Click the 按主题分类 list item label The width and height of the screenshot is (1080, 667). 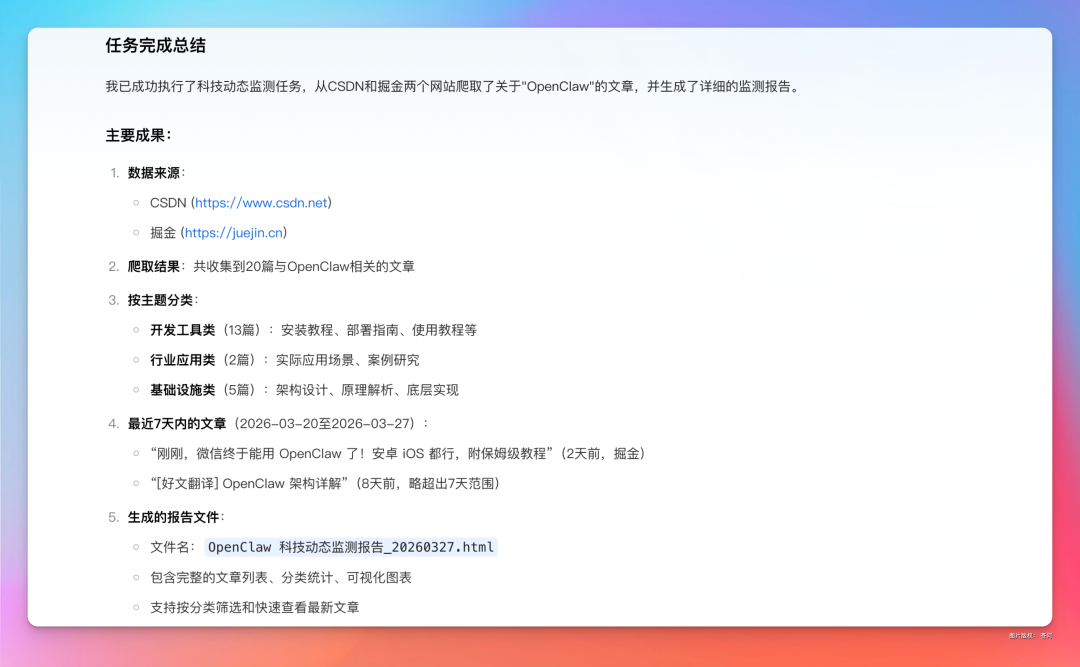click(161, 300)
